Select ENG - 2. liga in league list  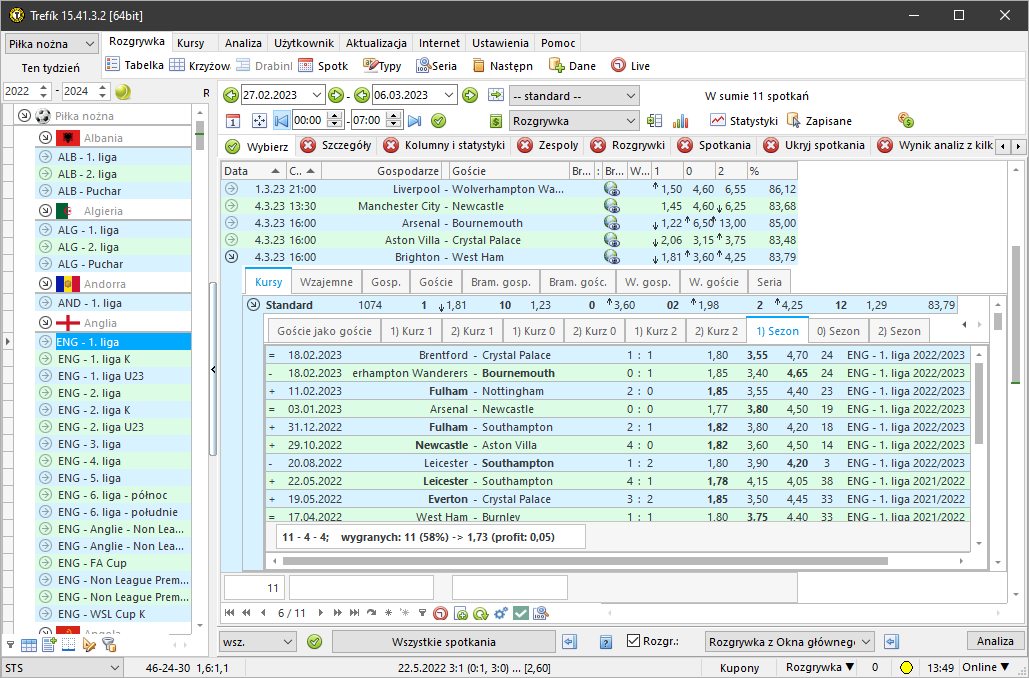point(89,393)
